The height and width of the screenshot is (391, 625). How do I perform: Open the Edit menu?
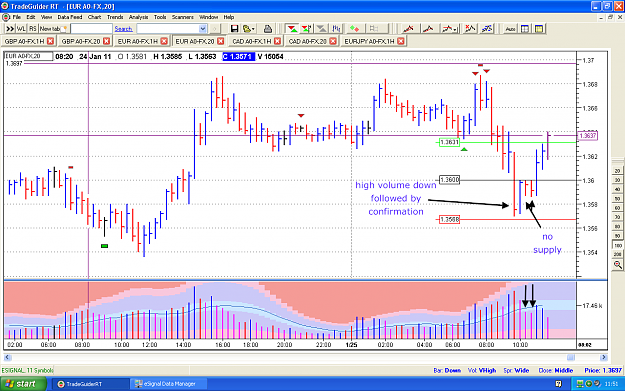pos(31,17)
